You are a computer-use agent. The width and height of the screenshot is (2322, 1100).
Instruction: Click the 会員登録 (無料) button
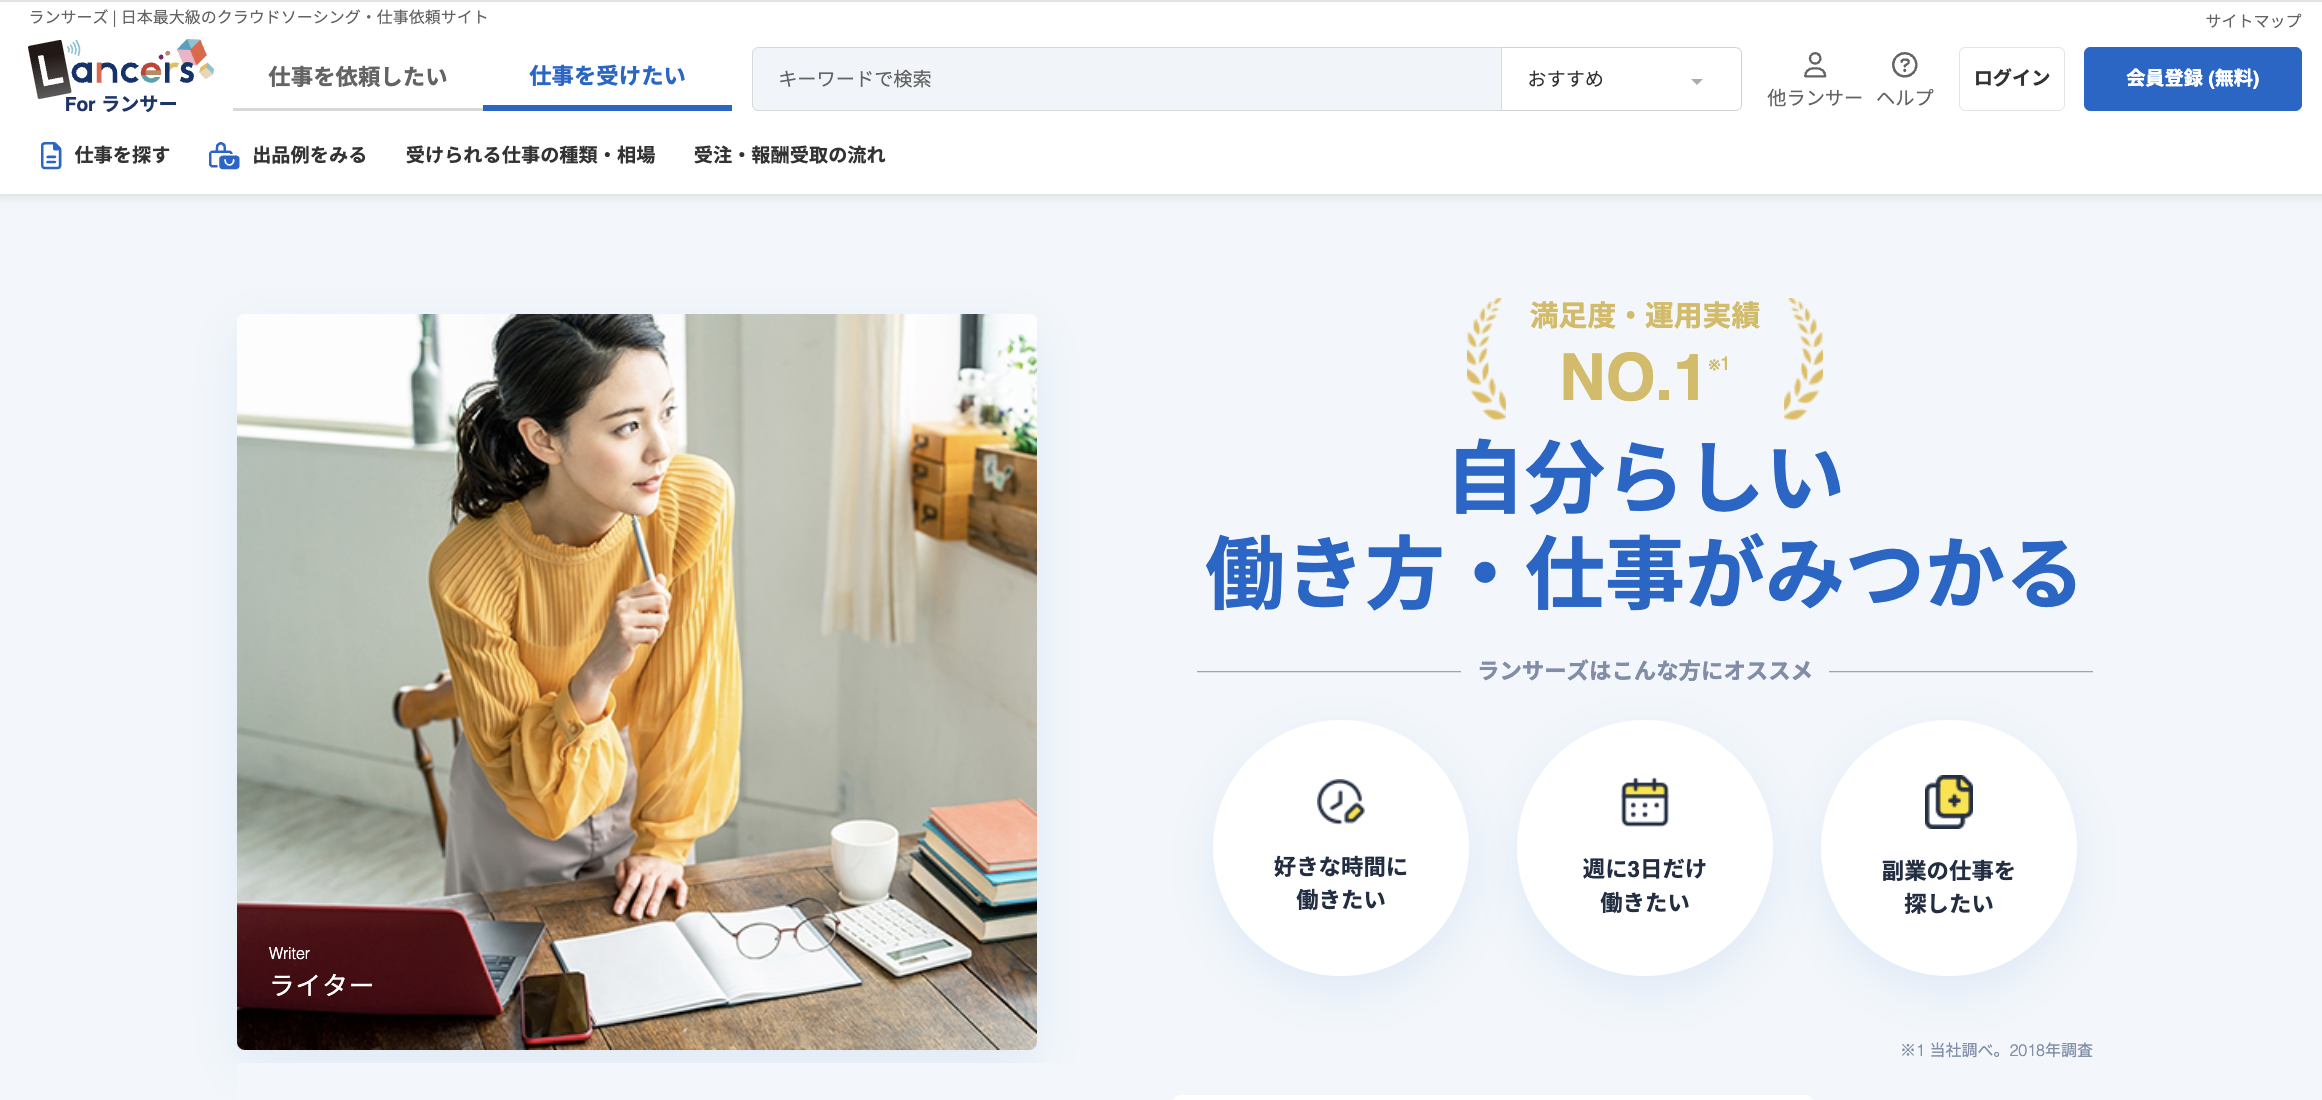pyautogui.click(x=2192, y=78)
